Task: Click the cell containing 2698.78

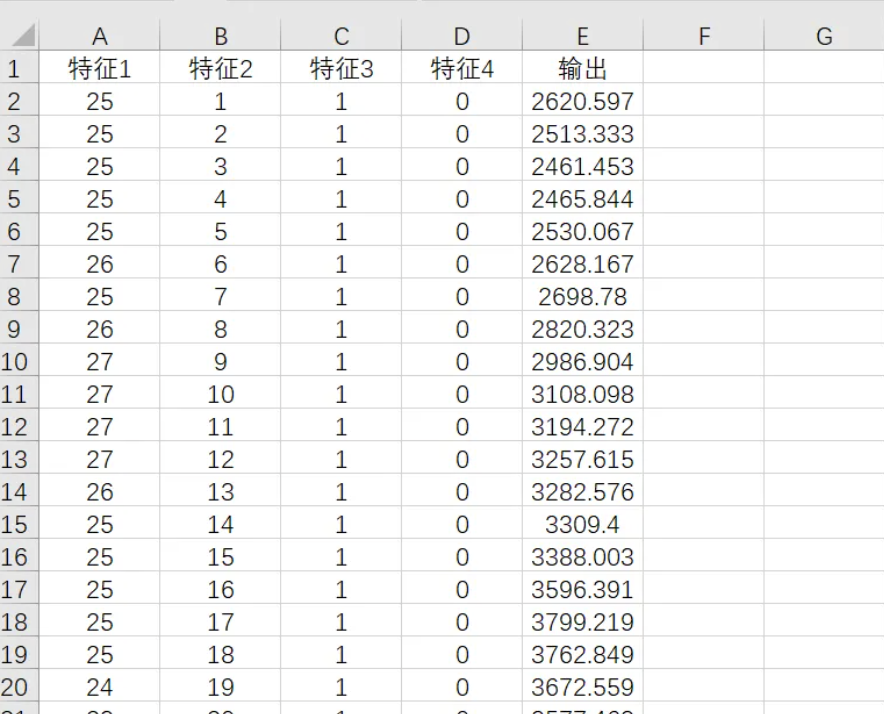Action: 583,296
